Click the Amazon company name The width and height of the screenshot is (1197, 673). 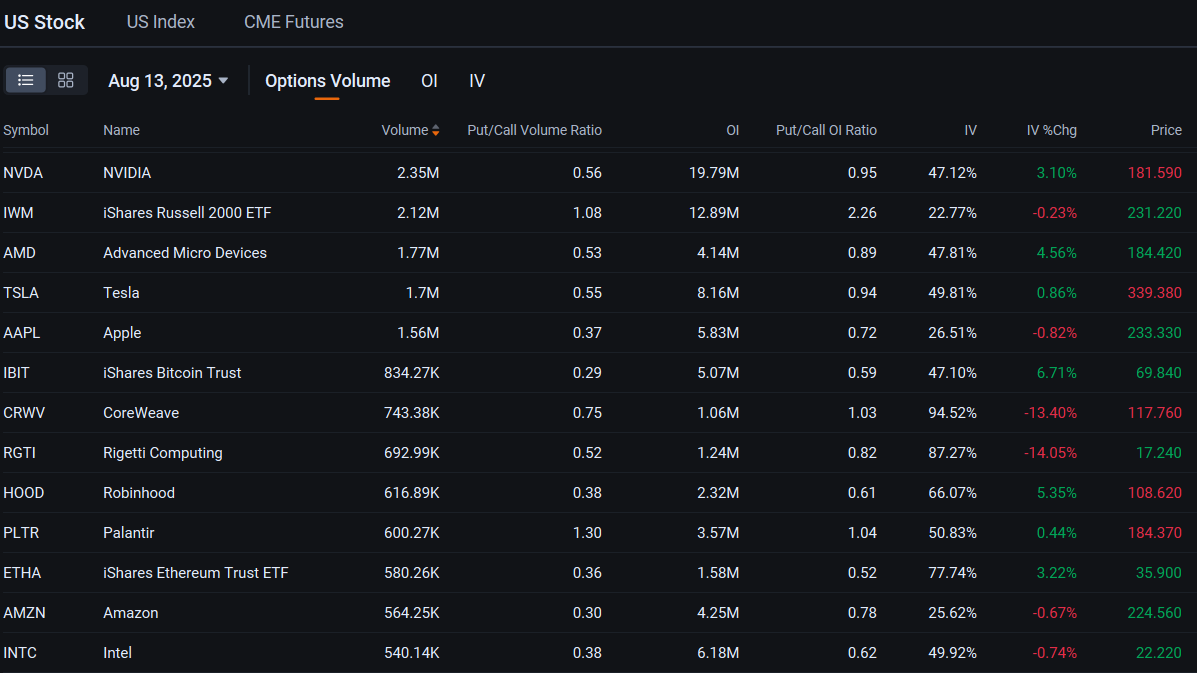tap(131, 613)
